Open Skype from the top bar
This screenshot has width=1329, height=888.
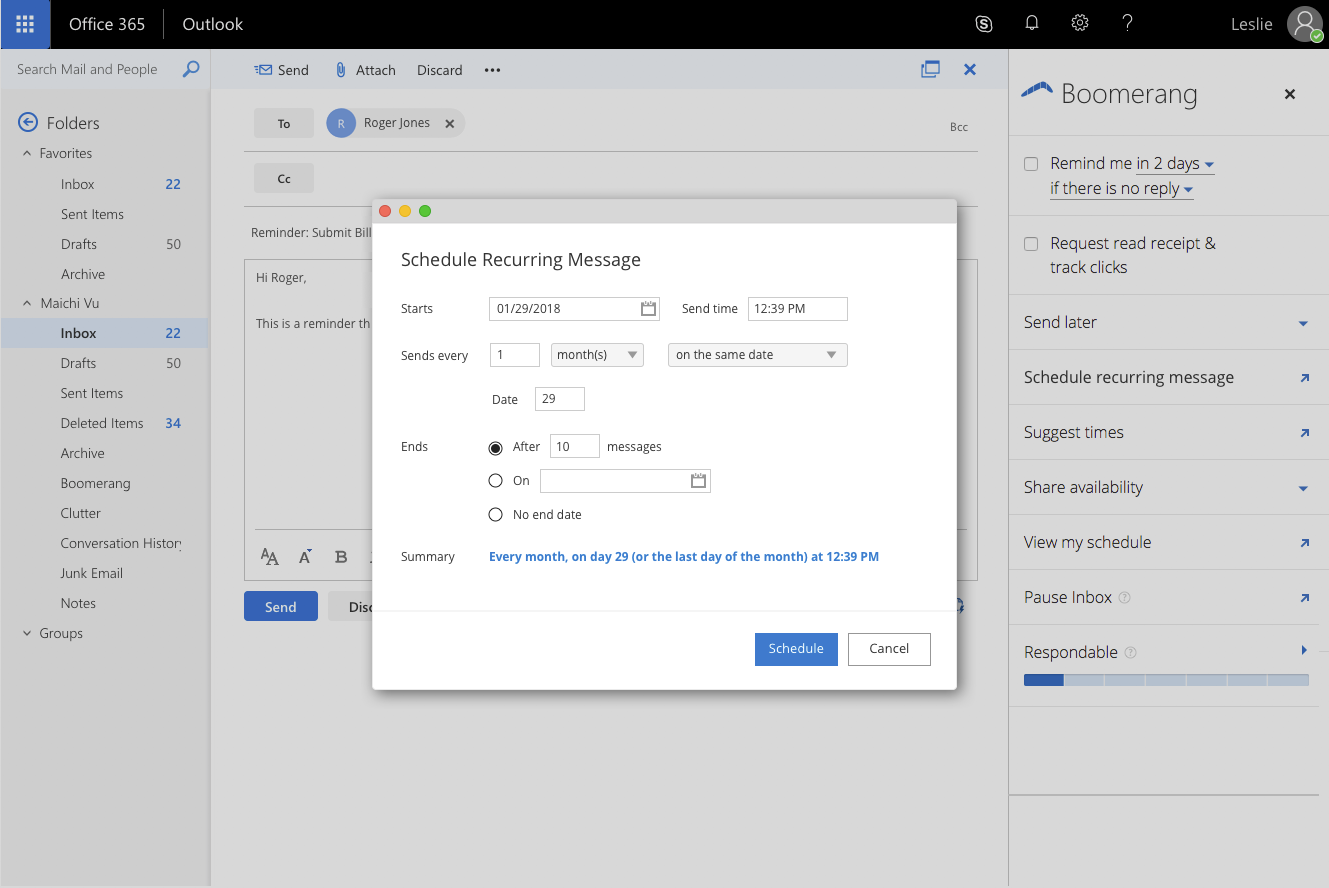pyautogui.click(x=983, y=23)
